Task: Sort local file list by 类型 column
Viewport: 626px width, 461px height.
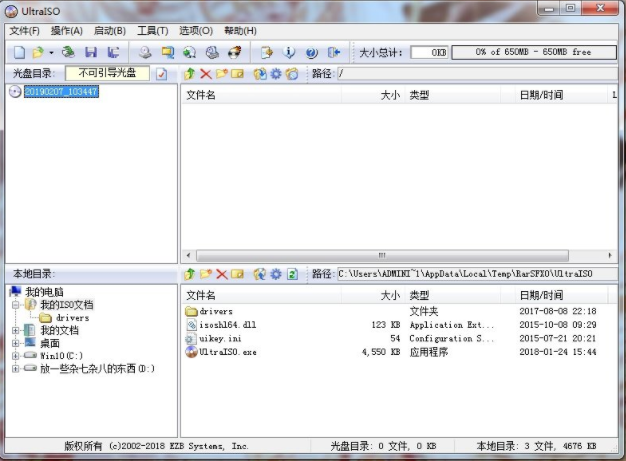Action: (x=452, y=296)
